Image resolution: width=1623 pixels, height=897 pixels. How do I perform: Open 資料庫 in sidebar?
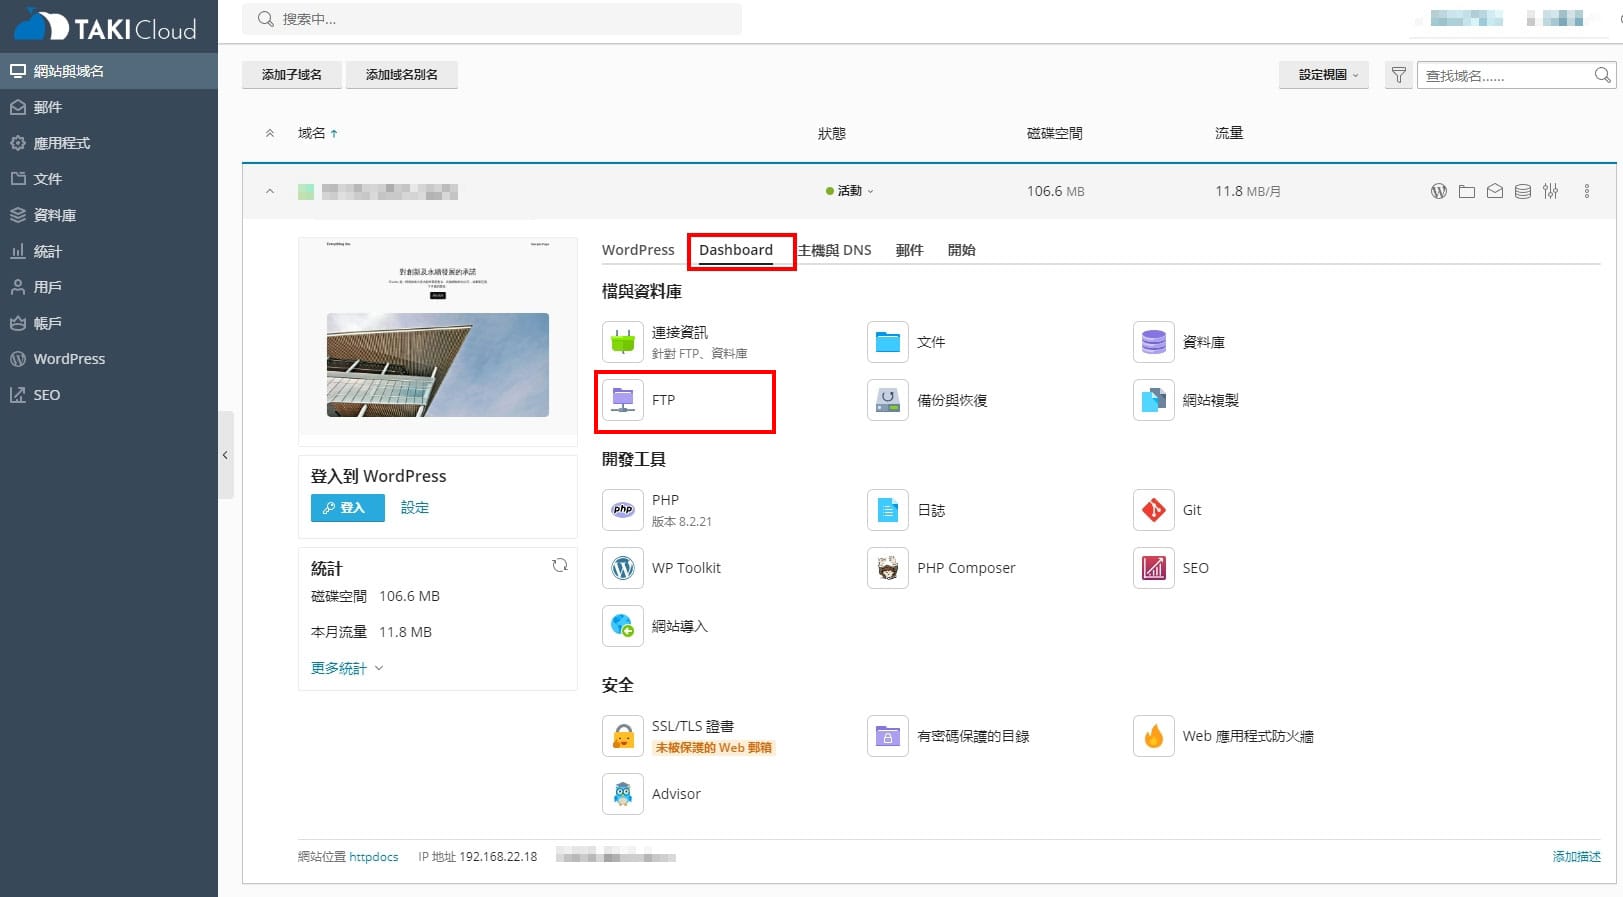(109, 215)
